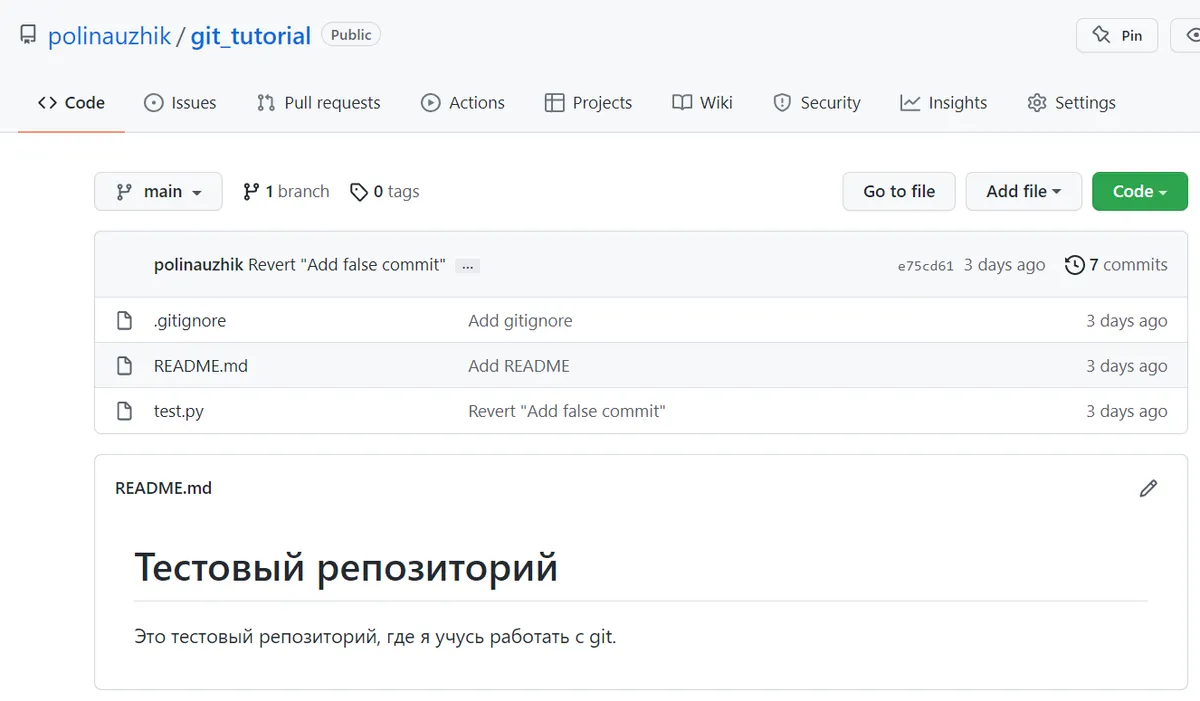Image resolution: width=1200 pixels, height=701 pixels.
Task: Open the .gitignore file
Action: (x=190, y=321)
